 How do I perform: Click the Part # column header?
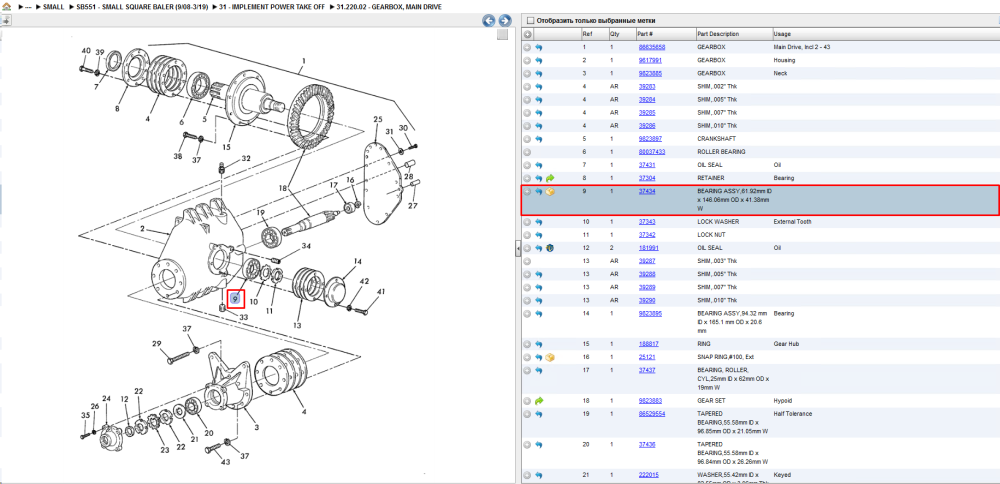click(x=645, y=34)
